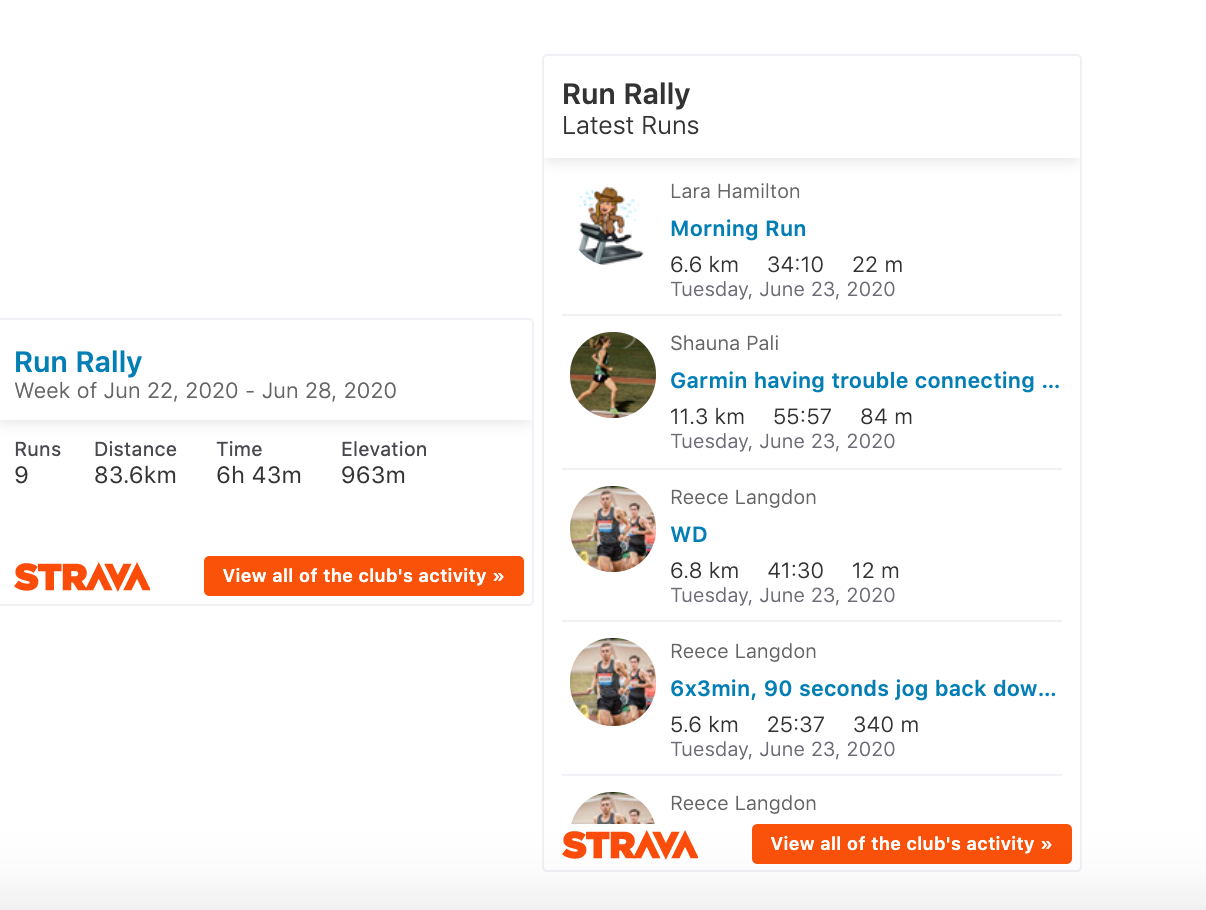Click the Run Rally heading above Latest Runs
Screen dimensions: 1206x910
coord(625,93)
